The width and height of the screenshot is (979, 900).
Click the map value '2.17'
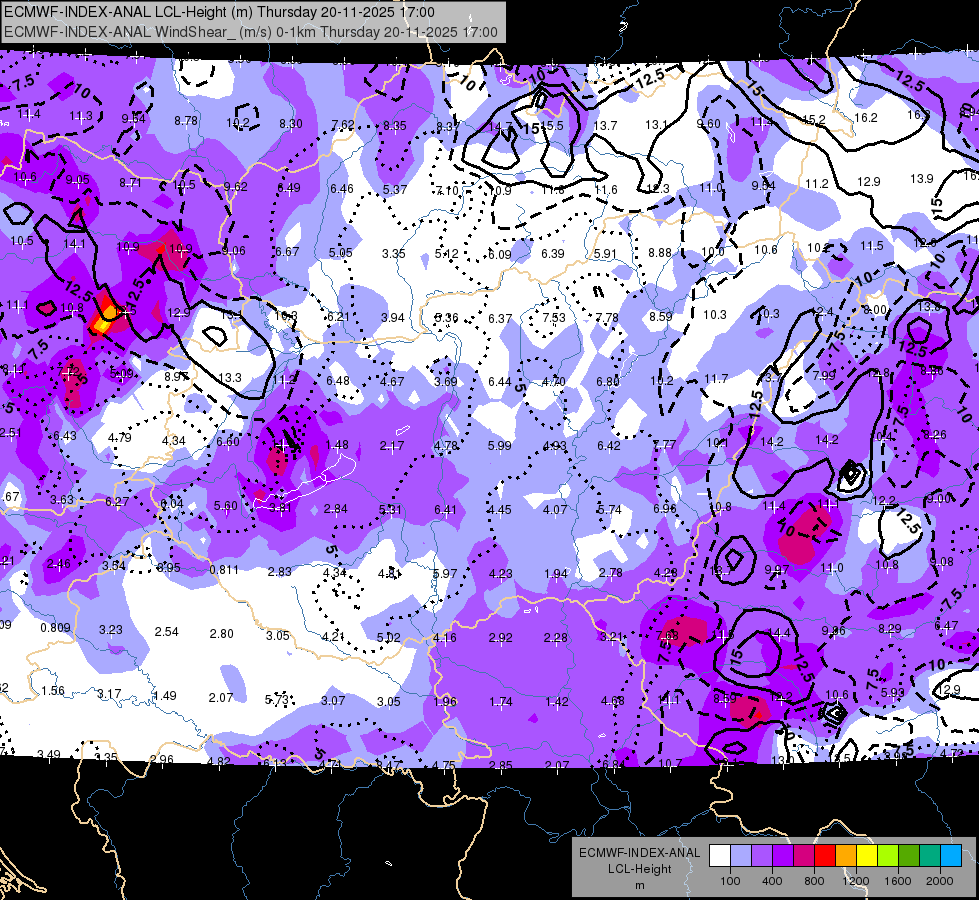coord(392,446)
